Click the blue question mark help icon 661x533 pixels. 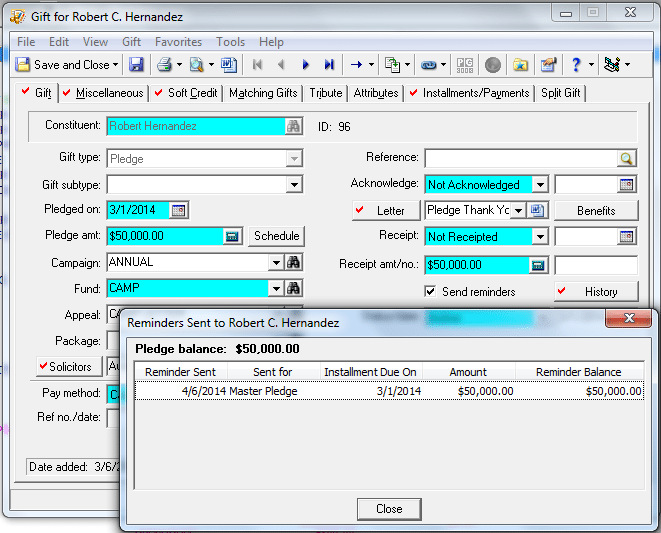(576, 65)
